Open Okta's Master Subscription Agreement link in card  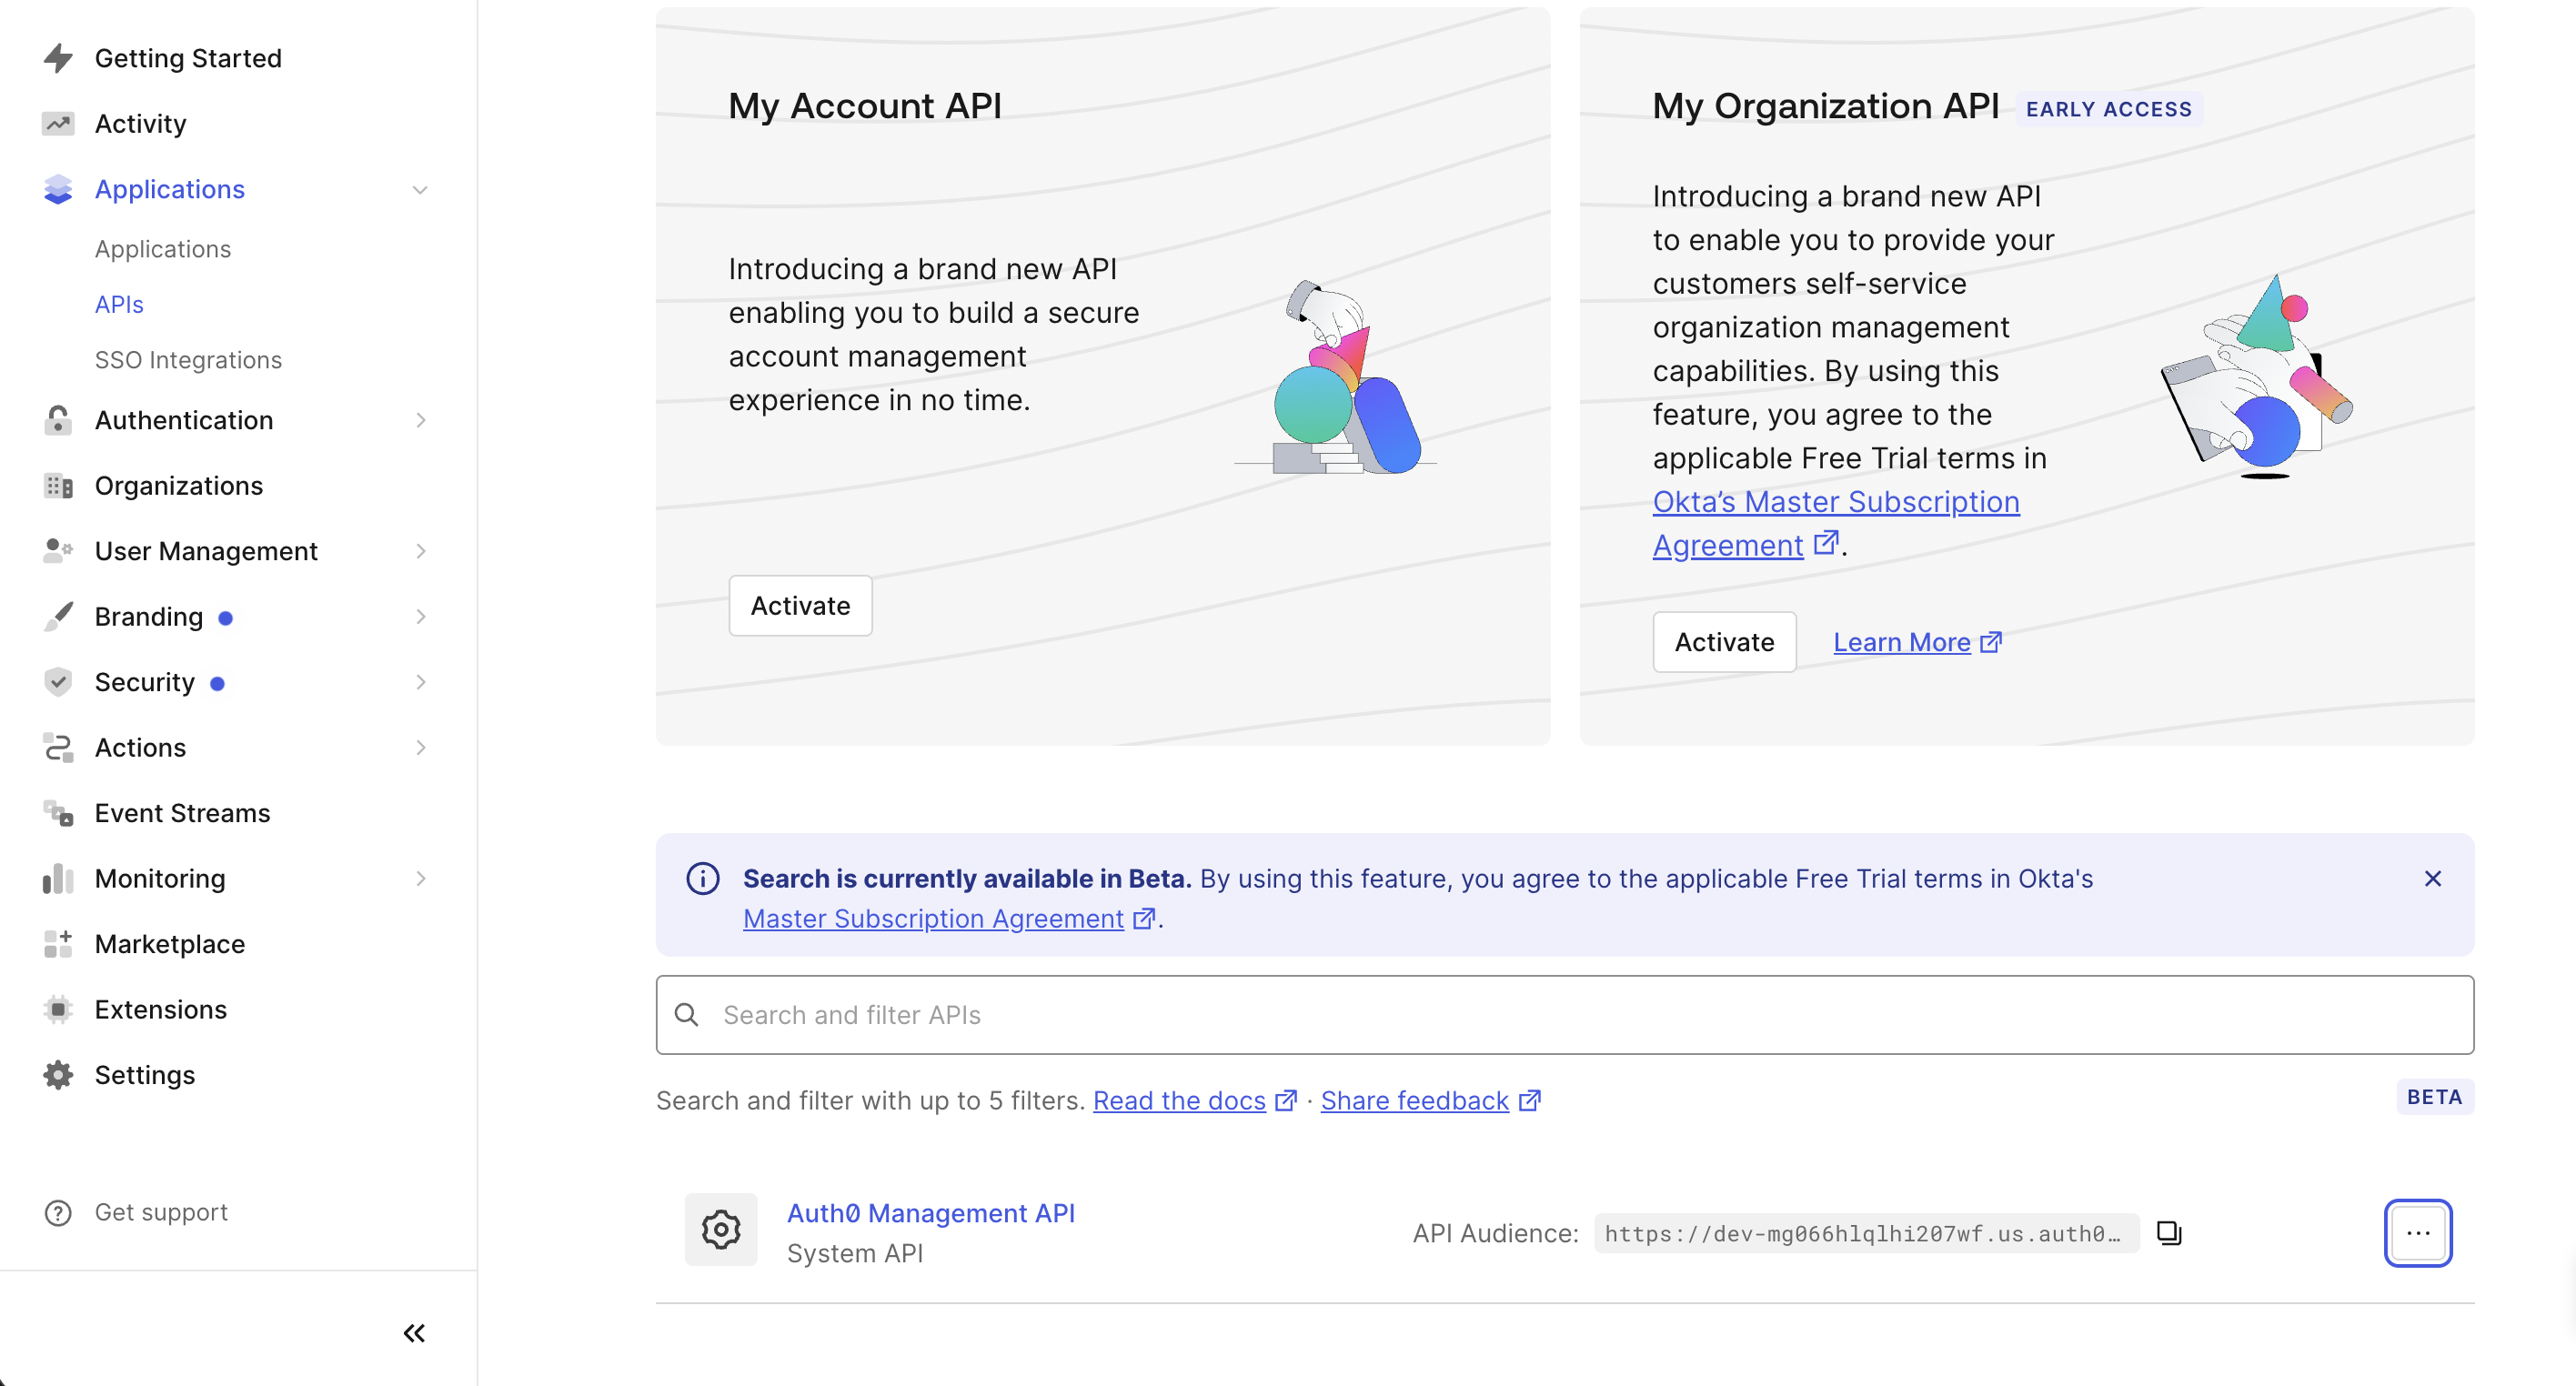click(1835, 524)
